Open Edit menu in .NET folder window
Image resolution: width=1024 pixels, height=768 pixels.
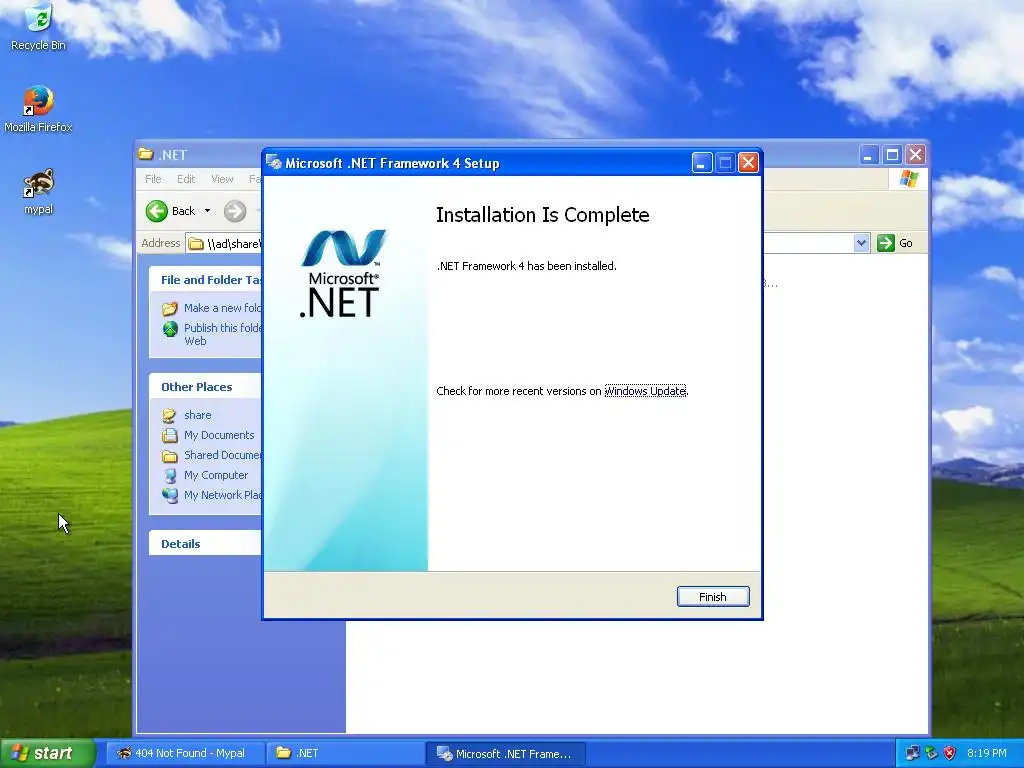point(186,179)
